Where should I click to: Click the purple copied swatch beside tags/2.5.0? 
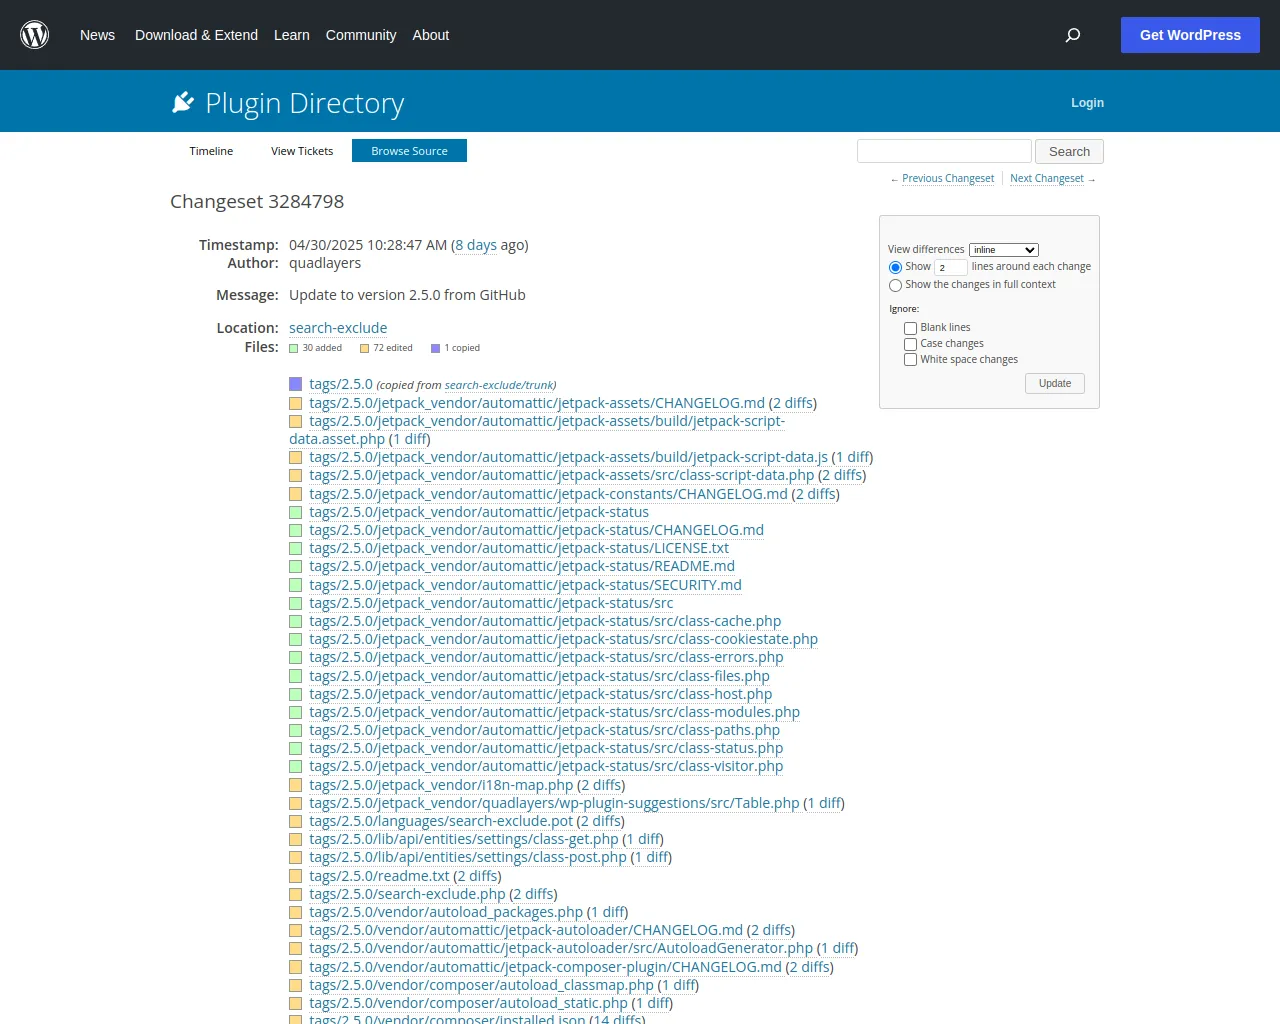[295, 384]
